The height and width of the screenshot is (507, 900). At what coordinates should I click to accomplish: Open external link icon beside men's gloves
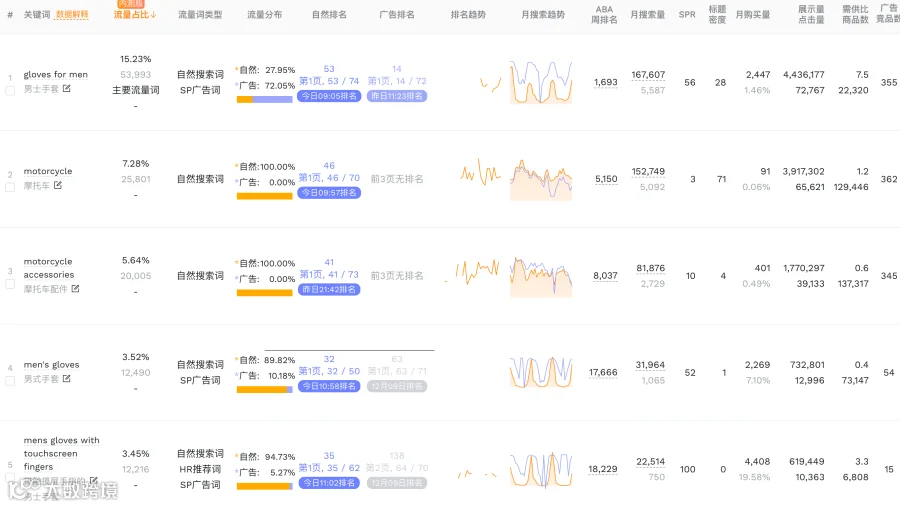67,378
